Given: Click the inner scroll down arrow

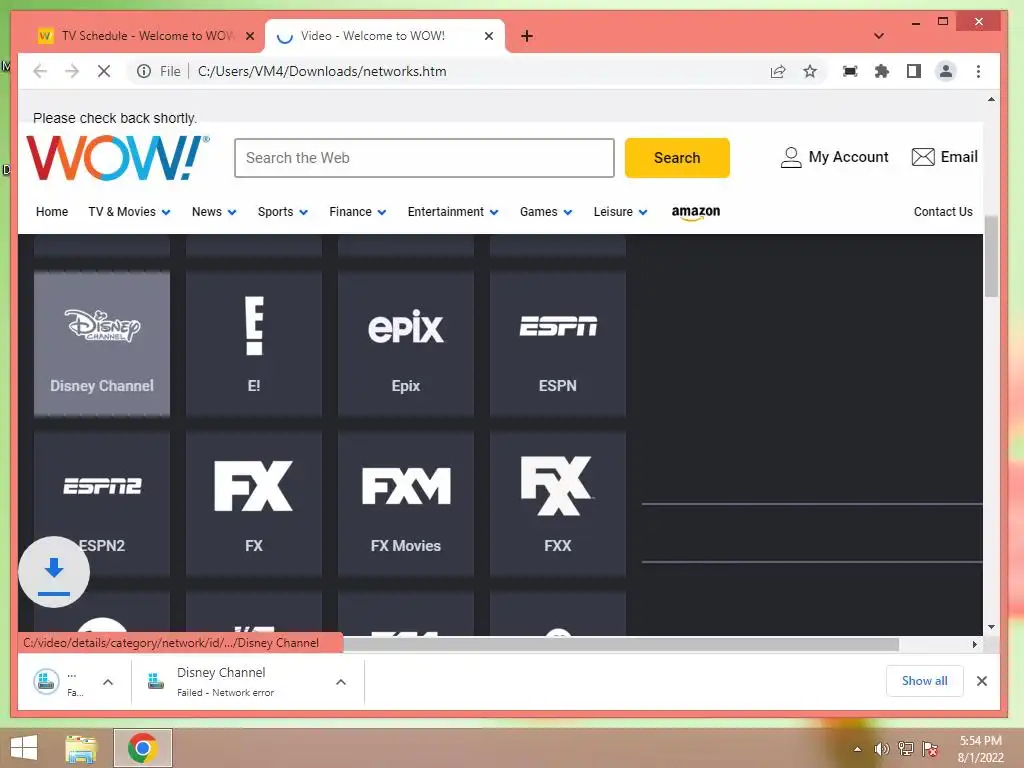Looking at the screenshot, I should (x=991, y=627).
